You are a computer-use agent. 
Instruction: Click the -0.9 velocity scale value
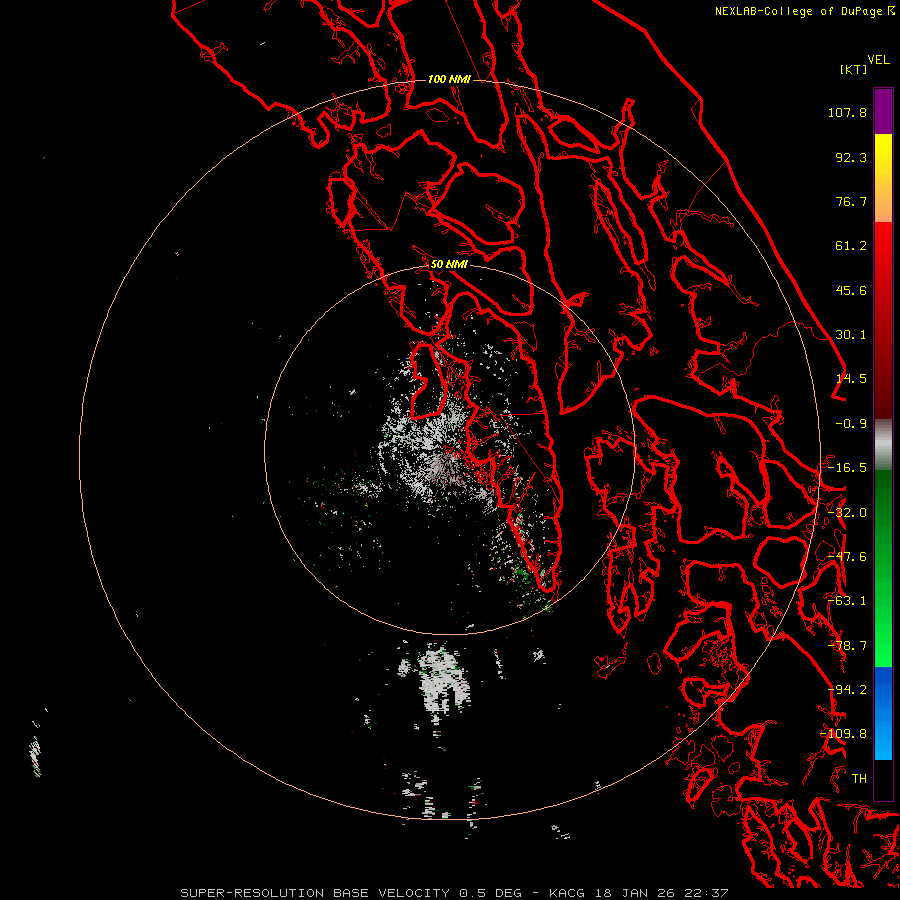tap(851, 424)
